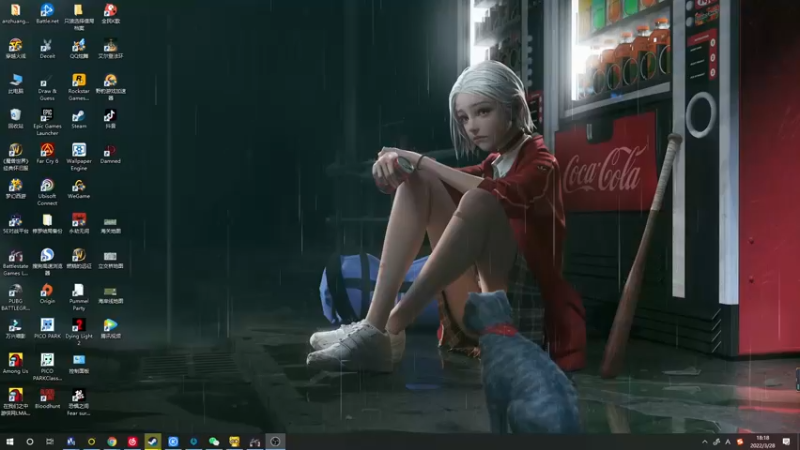Image resolution: width=800 pixels, height=450 pixels.
Task: Open Task View on the taskbar
Action: [x=50, y=441]
